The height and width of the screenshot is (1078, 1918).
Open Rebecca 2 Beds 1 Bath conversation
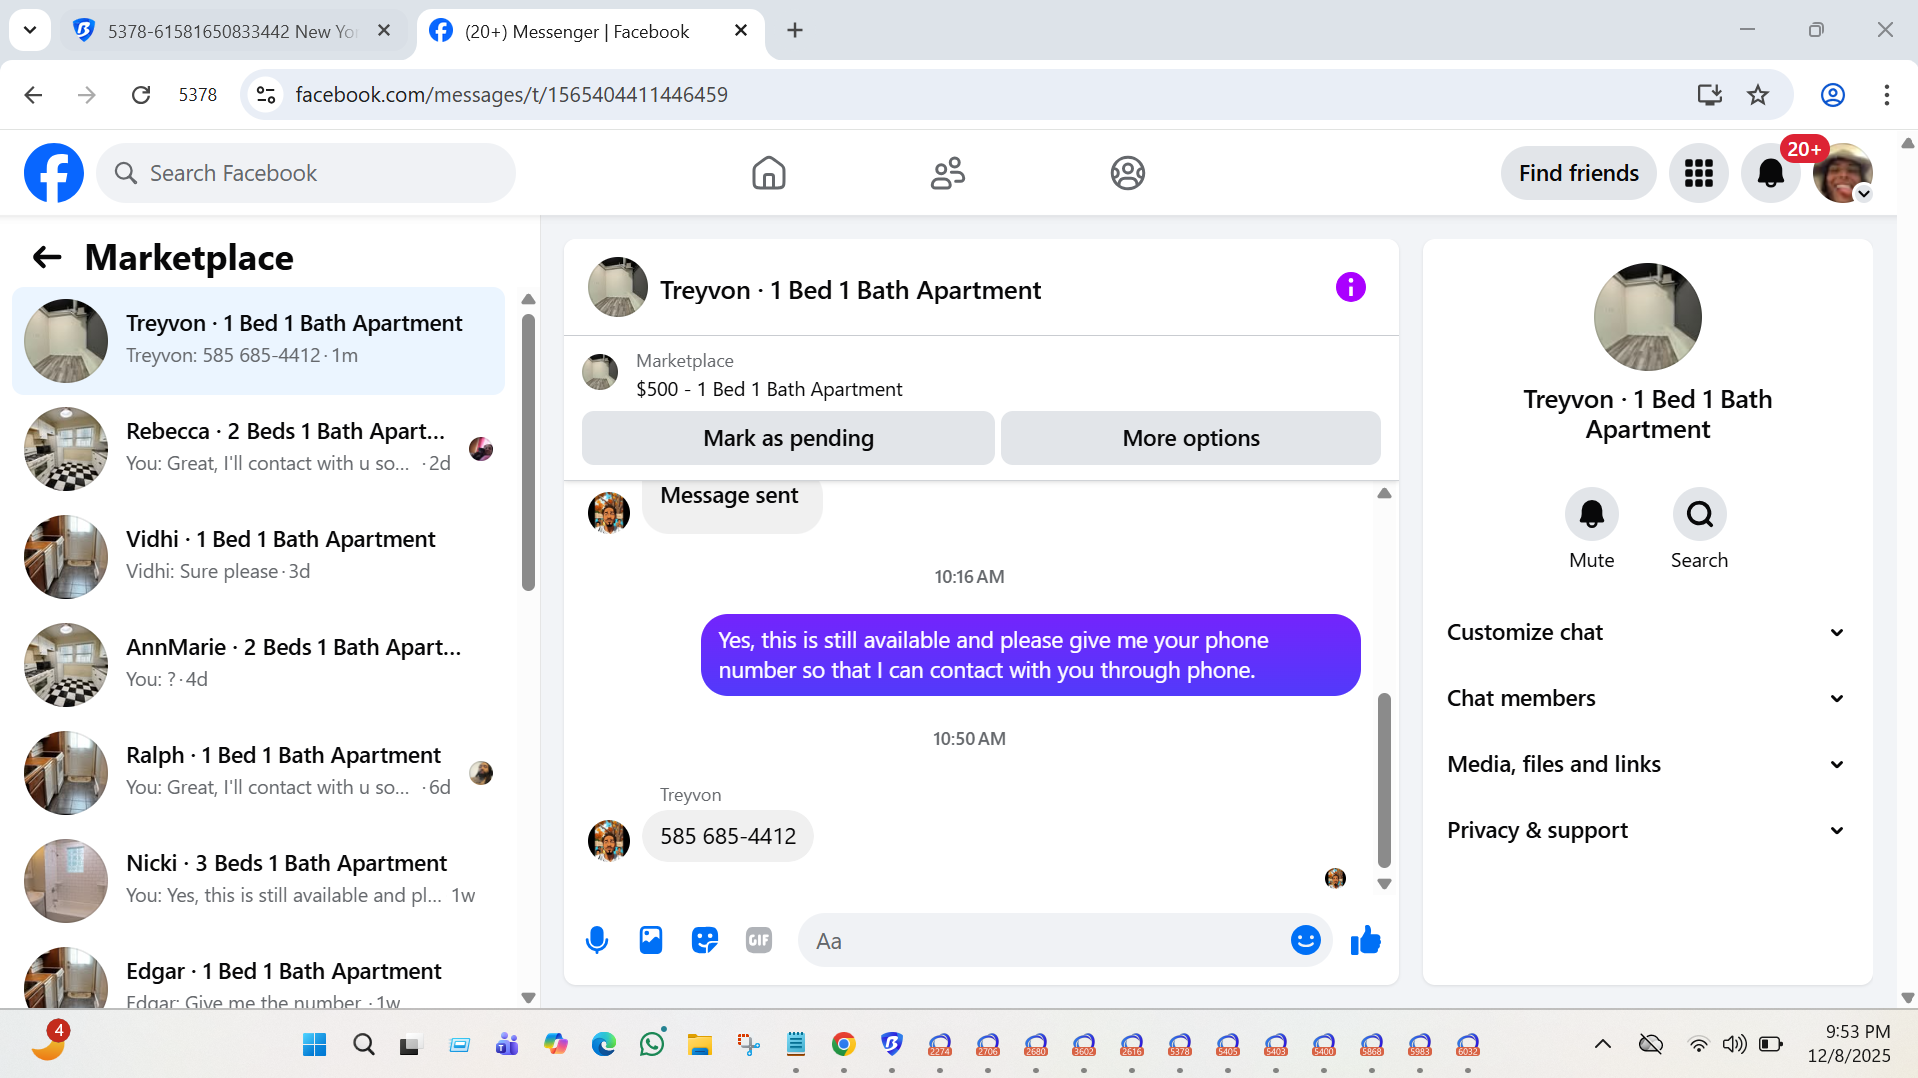tap(258, 448)
